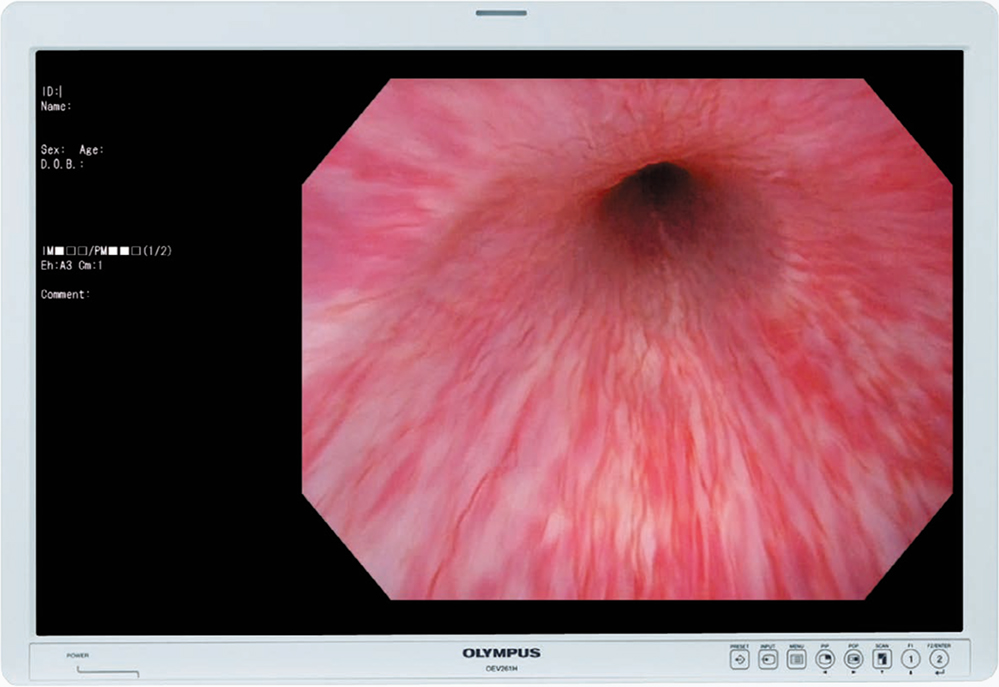
Task: Select the Sex field
Action: coord(53,150)
